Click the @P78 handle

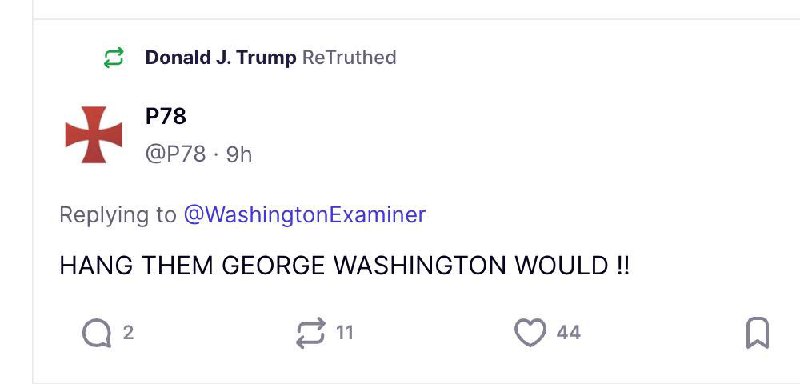pos(176,154)
